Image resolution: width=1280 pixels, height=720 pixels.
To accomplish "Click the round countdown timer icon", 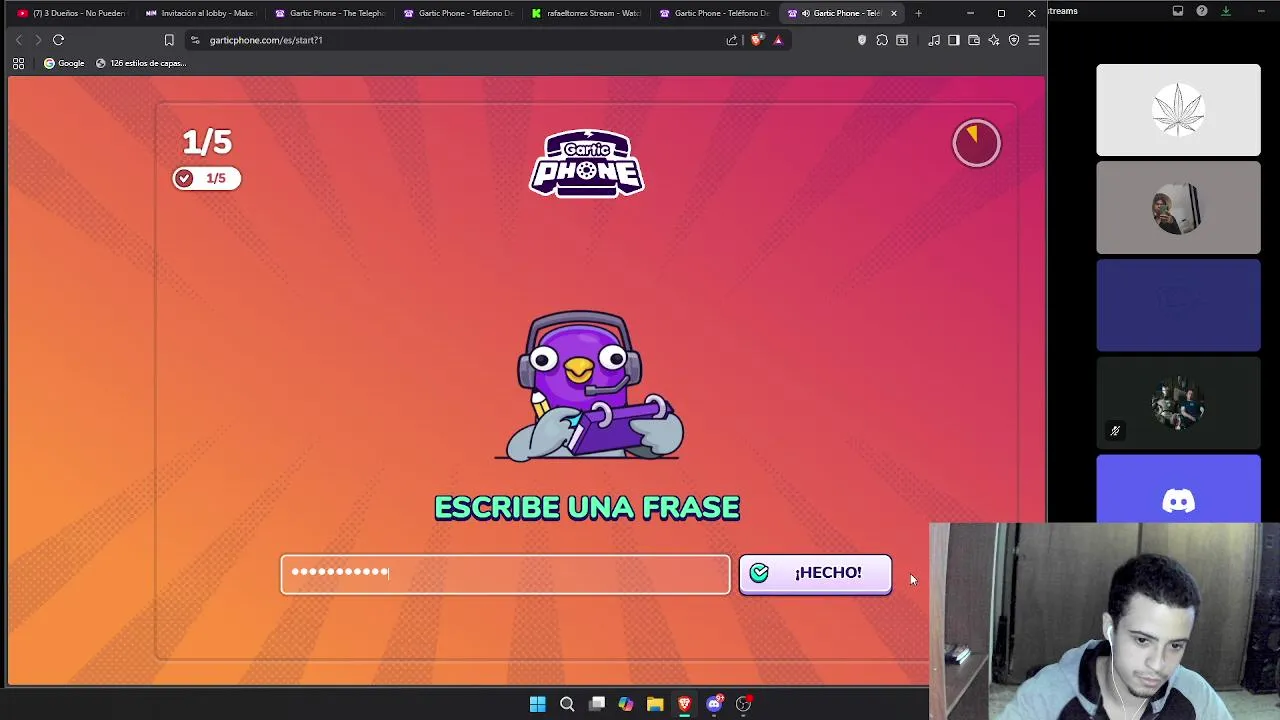I will tap(976, 143).
